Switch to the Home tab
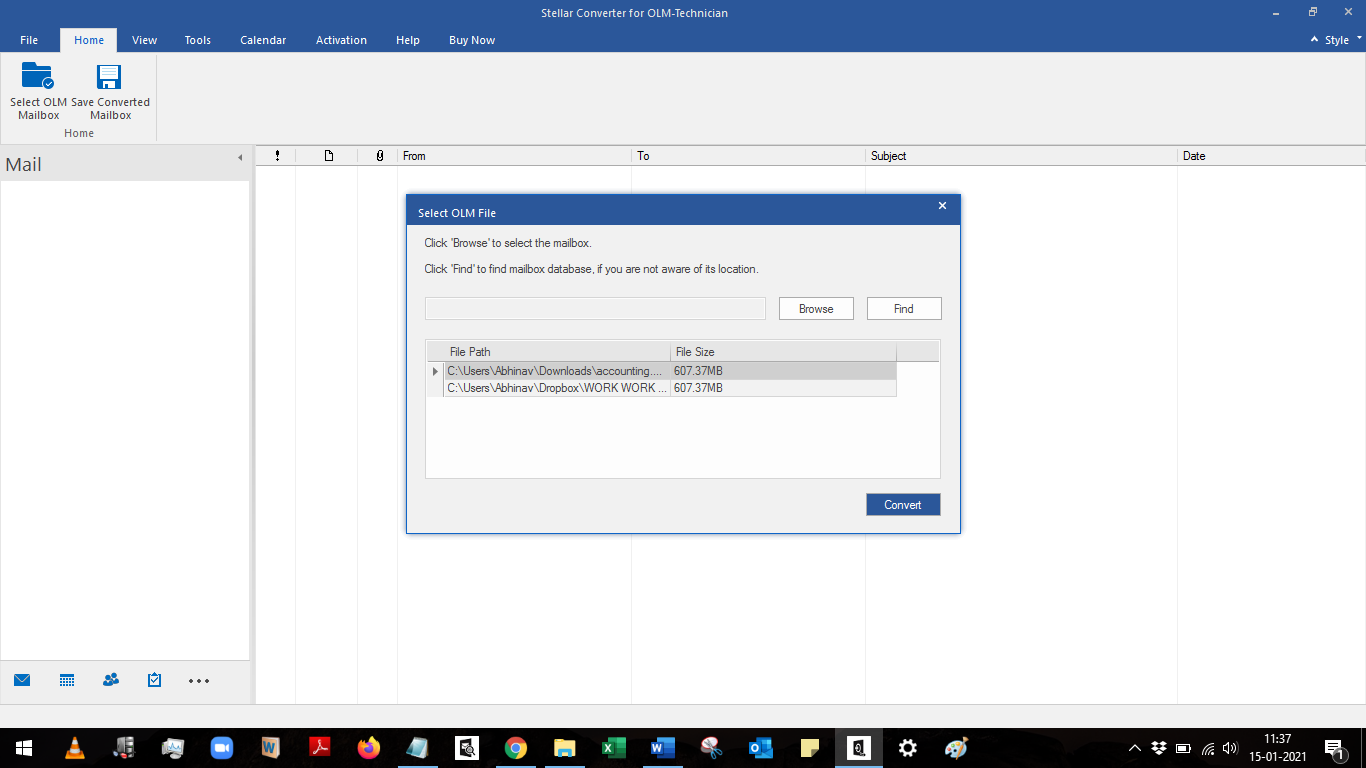The height and width of the screenshot is (768, 1366). (x=89, y=40)
